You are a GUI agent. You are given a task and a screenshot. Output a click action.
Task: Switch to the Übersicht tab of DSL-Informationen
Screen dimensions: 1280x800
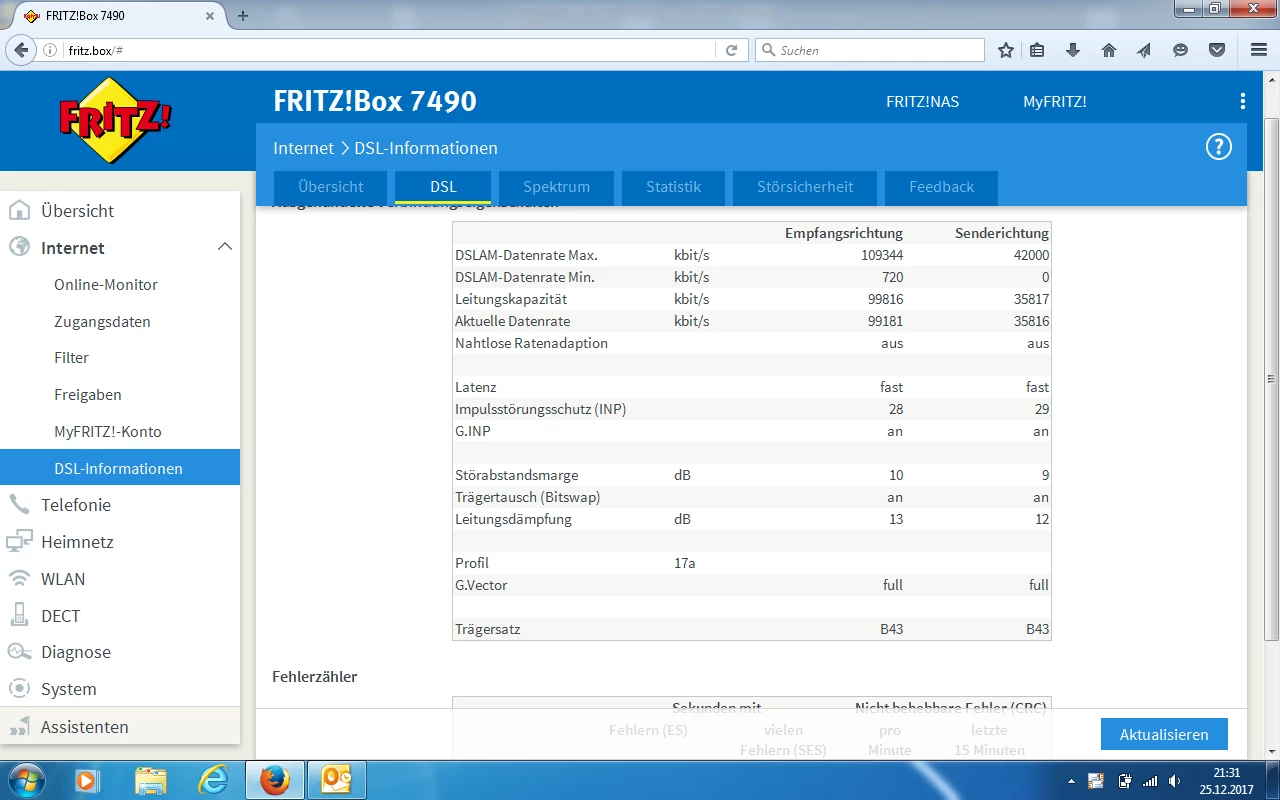click(x=331, y=187)
